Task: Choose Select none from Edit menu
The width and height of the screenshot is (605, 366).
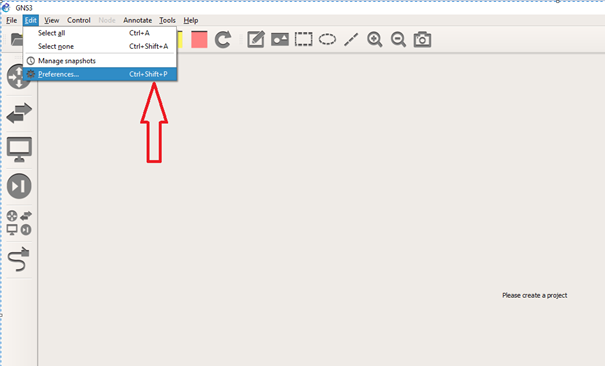Action: pyautogui.click(x=100, y=46)
